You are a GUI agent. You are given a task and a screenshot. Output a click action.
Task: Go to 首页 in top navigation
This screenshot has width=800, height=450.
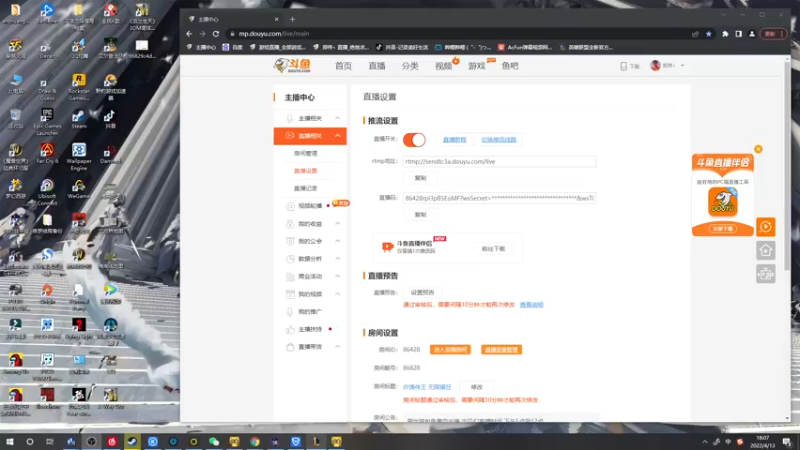[x=343, y=66]
